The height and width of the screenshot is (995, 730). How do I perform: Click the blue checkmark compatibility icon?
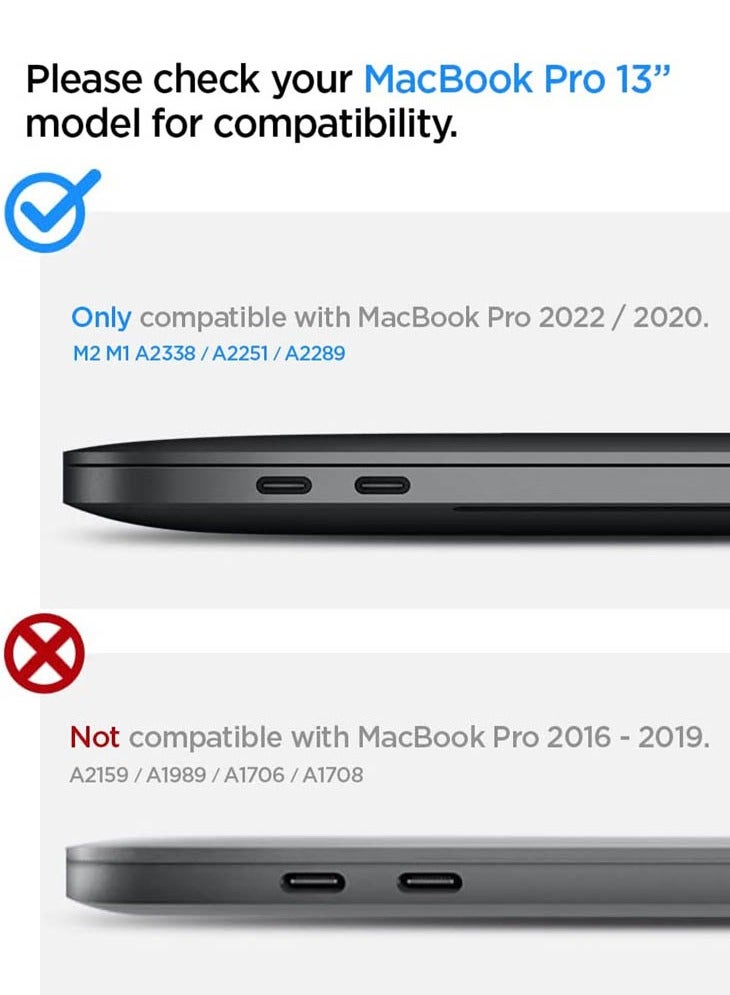click(x=52, y=211)
